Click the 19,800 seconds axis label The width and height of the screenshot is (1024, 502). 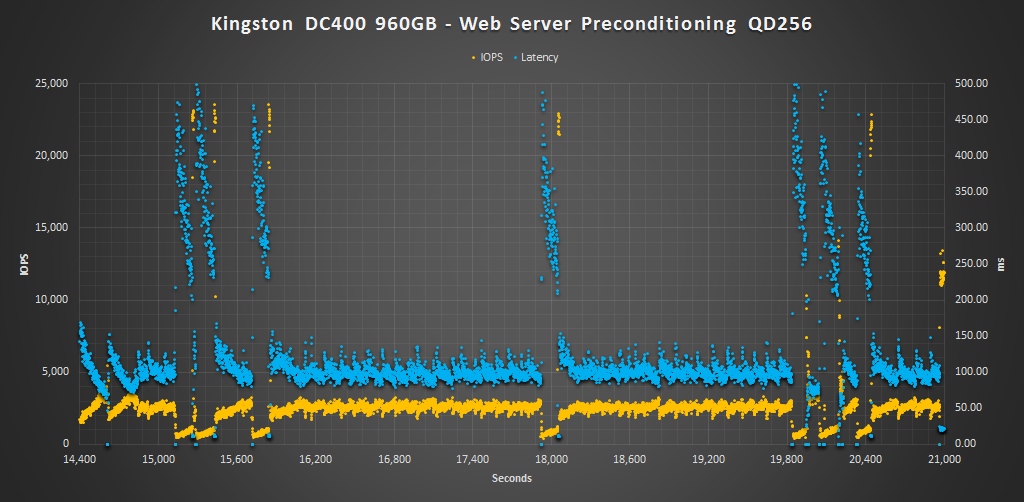(x=787, y=458)
